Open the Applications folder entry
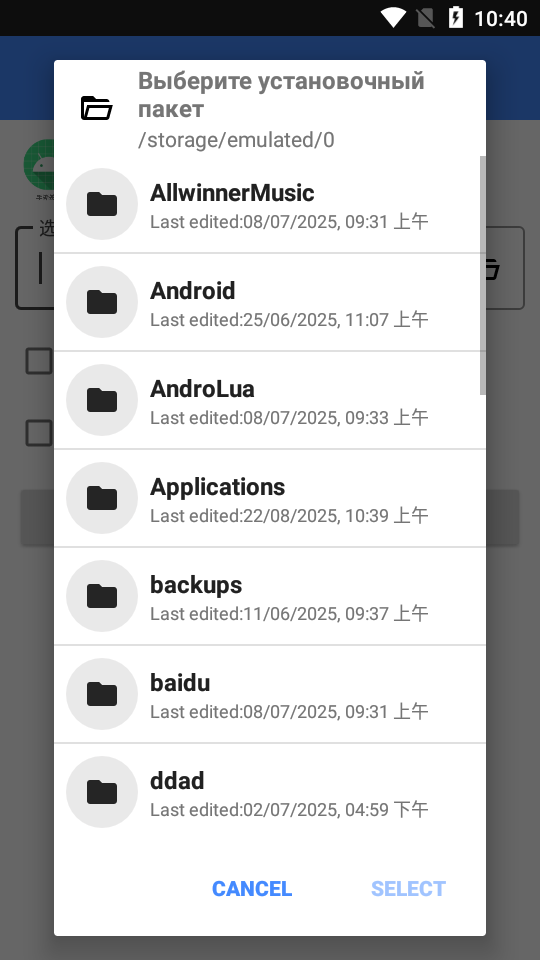Screen dimensions: 540x960 [x=269, y=498]
